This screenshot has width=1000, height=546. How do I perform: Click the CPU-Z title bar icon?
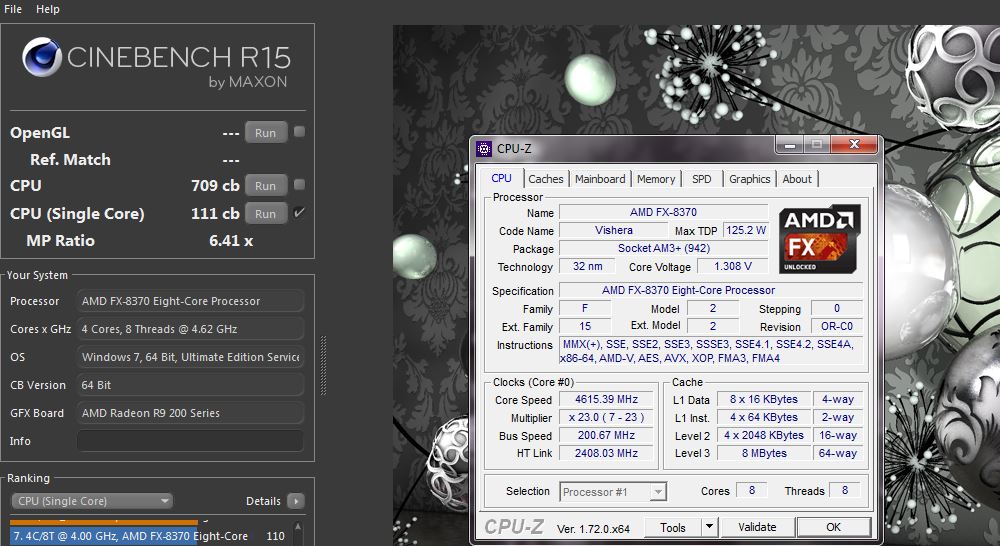pos(484,149)
